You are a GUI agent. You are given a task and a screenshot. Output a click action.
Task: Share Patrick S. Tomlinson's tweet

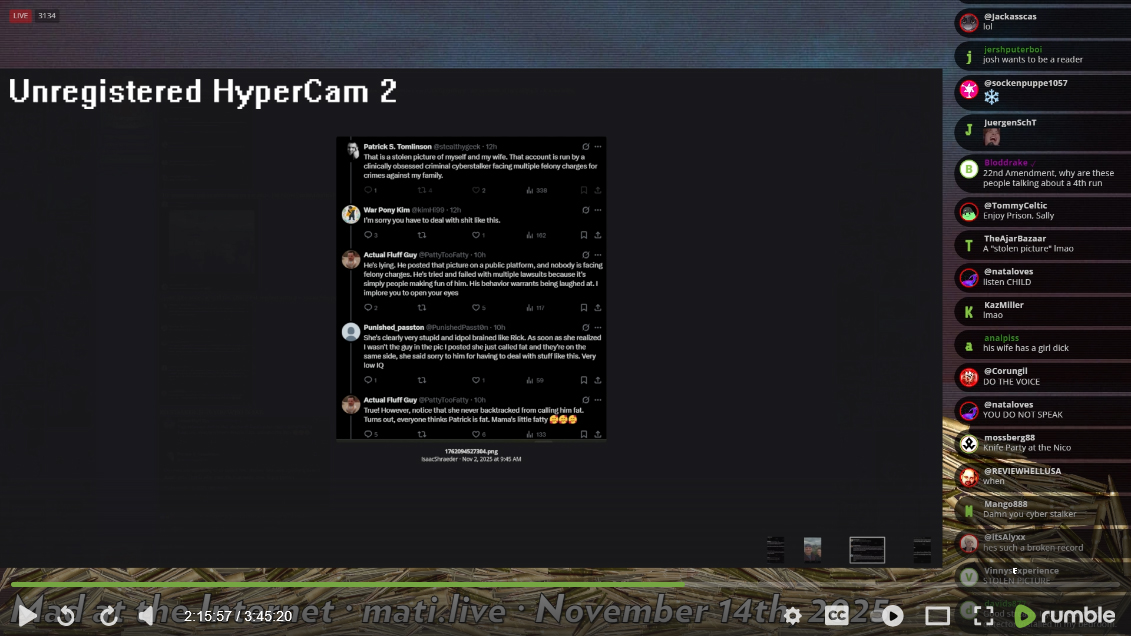click(598, 190)
